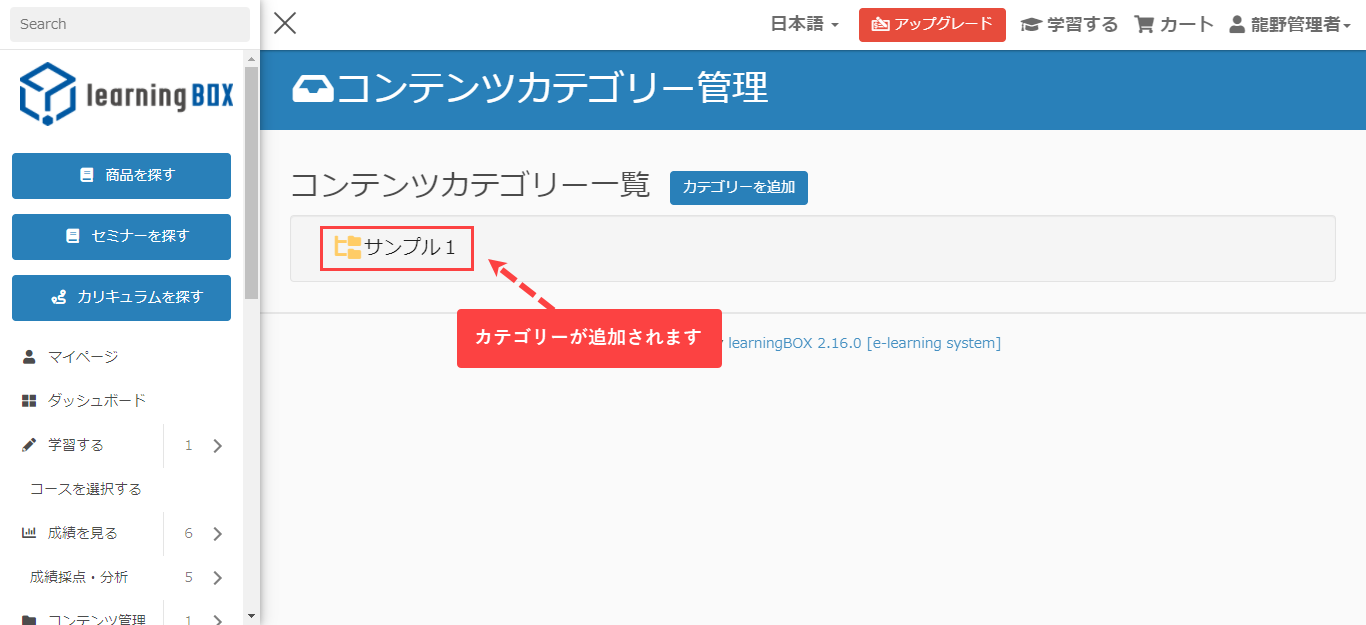
Task: Click the カテゴリーを追加 button
Action: point(738,187)
